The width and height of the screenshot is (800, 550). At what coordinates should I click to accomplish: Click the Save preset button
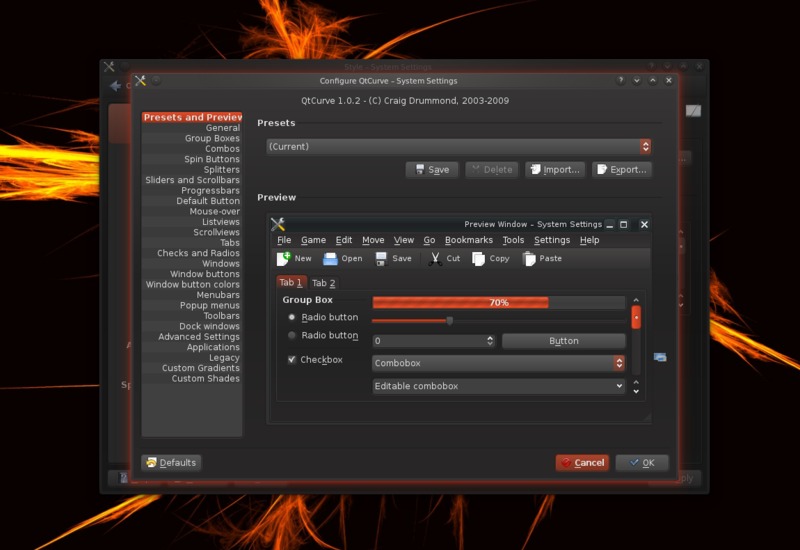pyautogui.click(x=432, y=169)
